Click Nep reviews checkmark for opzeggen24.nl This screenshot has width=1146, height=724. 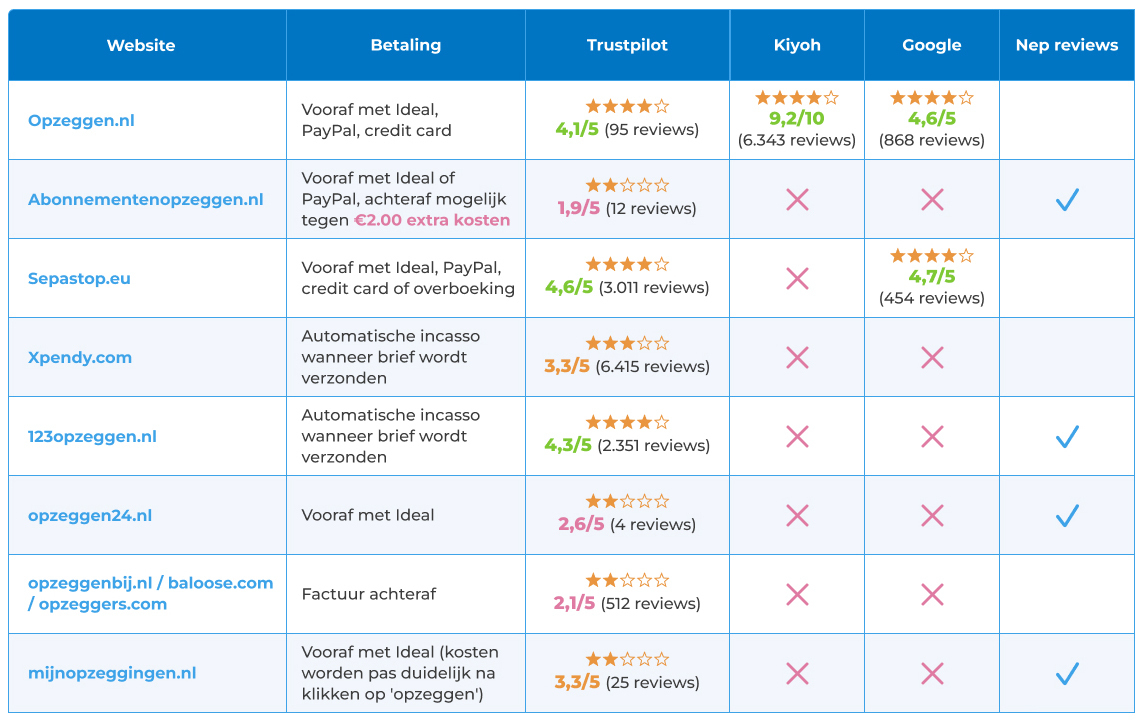click(1067, 516)
